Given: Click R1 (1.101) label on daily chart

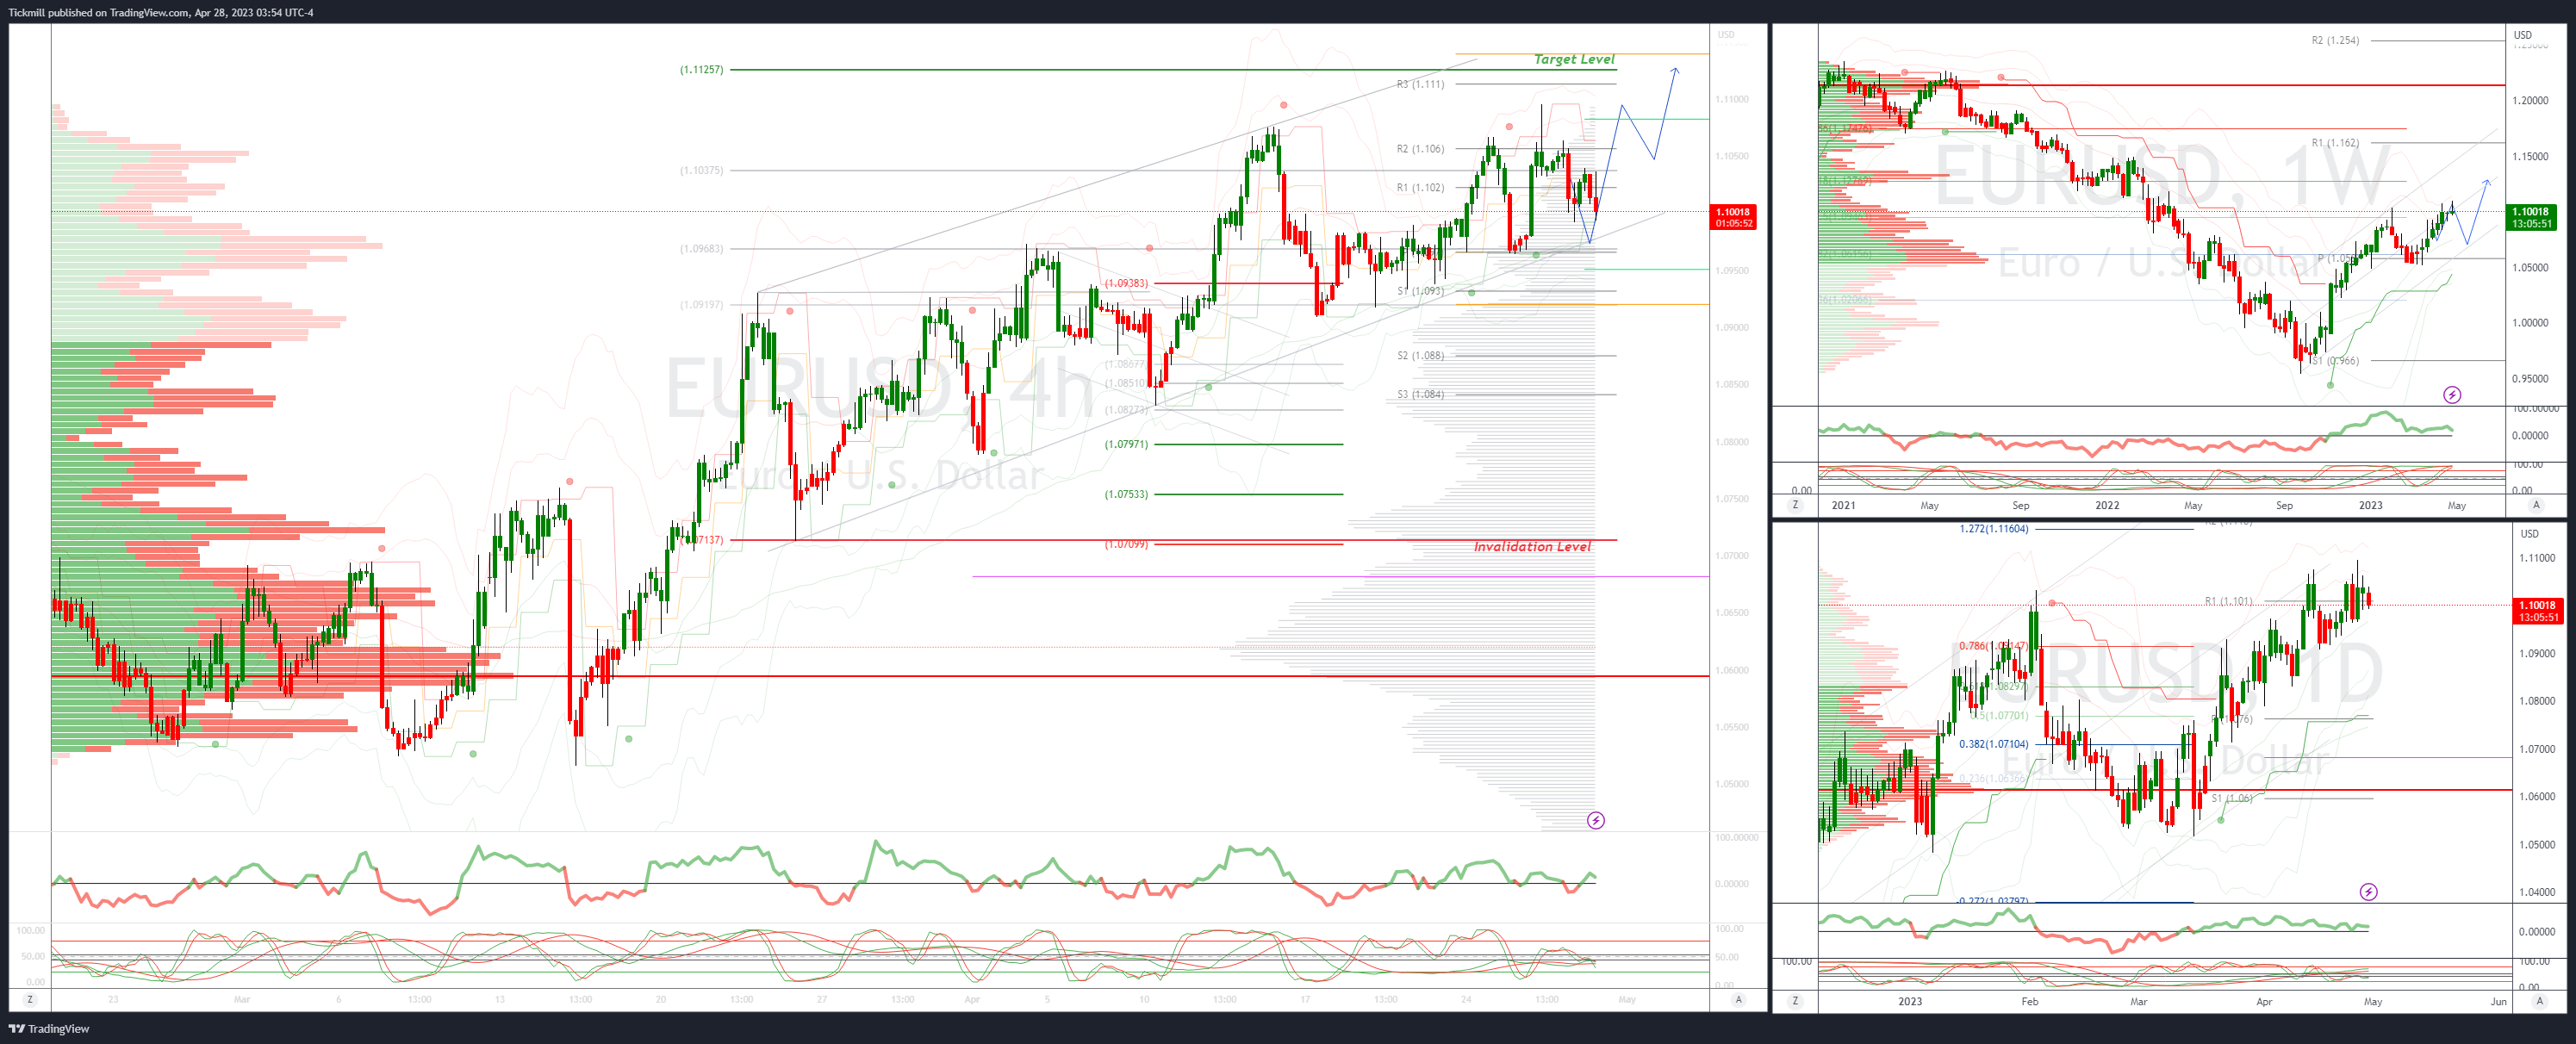Looking at the screenshot, I should point(2228,601).
